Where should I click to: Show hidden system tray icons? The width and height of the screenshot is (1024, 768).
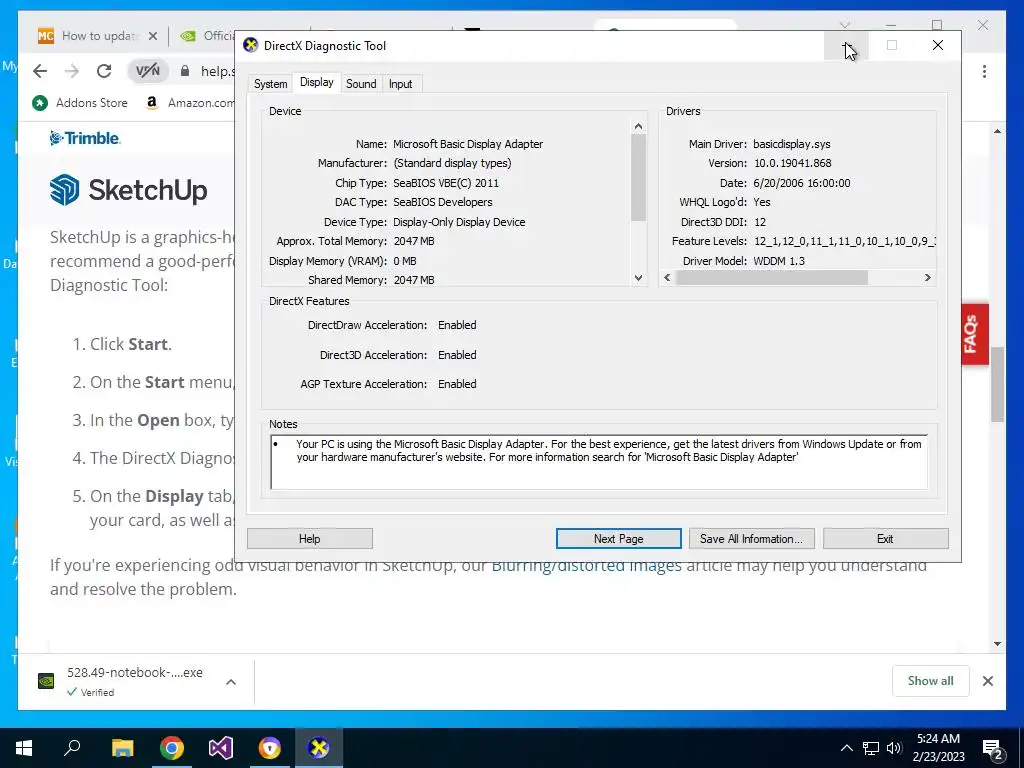tap(846, 748)
